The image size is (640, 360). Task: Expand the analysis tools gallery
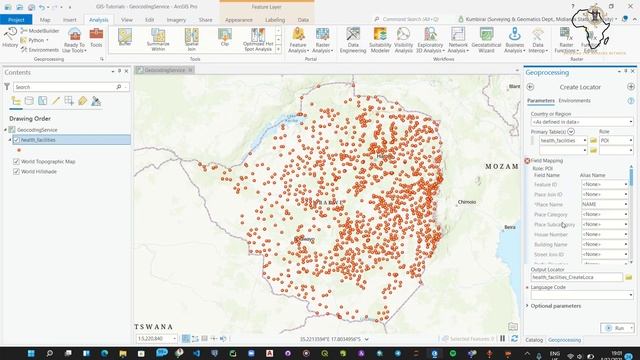[278, 49]
